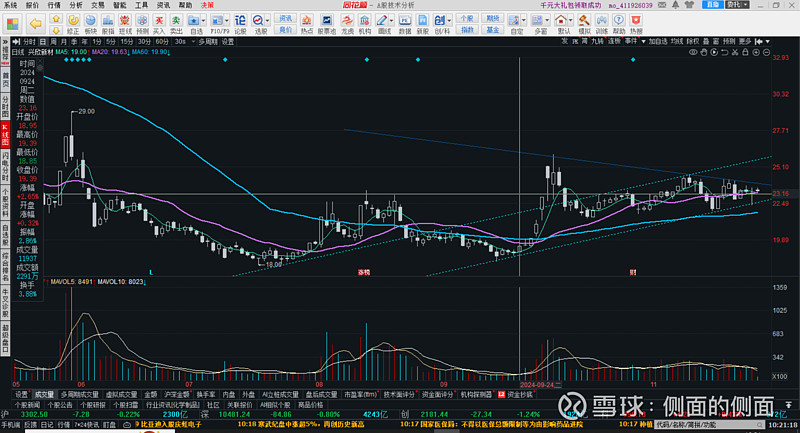Click the zoom-in plus chart icon
Image resolution: width=800 pixels, height=433 pixels.
tap(756, 52)
